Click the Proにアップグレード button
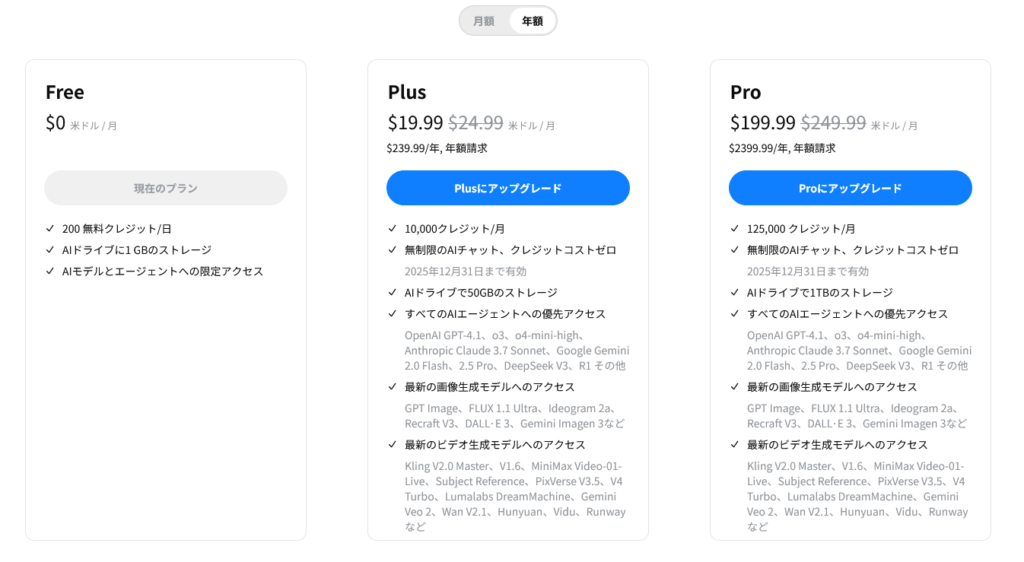1024x562 pixels. (850, 188)
